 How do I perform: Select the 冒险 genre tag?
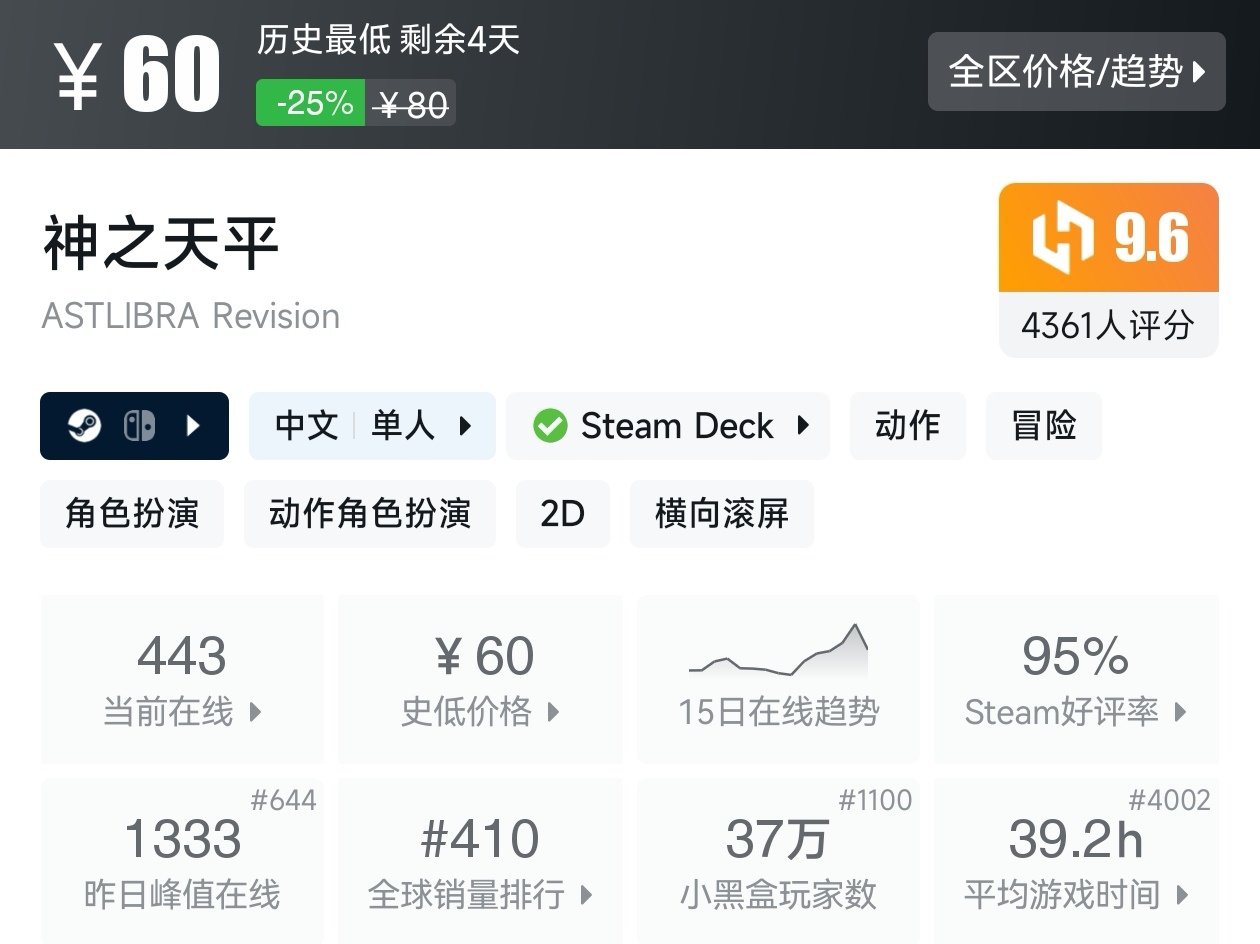[1044, 426]
